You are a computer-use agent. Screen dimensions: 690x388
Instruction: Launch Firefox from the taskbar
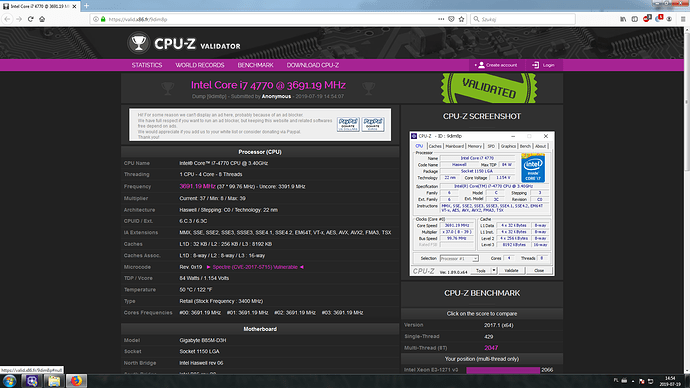77,381
